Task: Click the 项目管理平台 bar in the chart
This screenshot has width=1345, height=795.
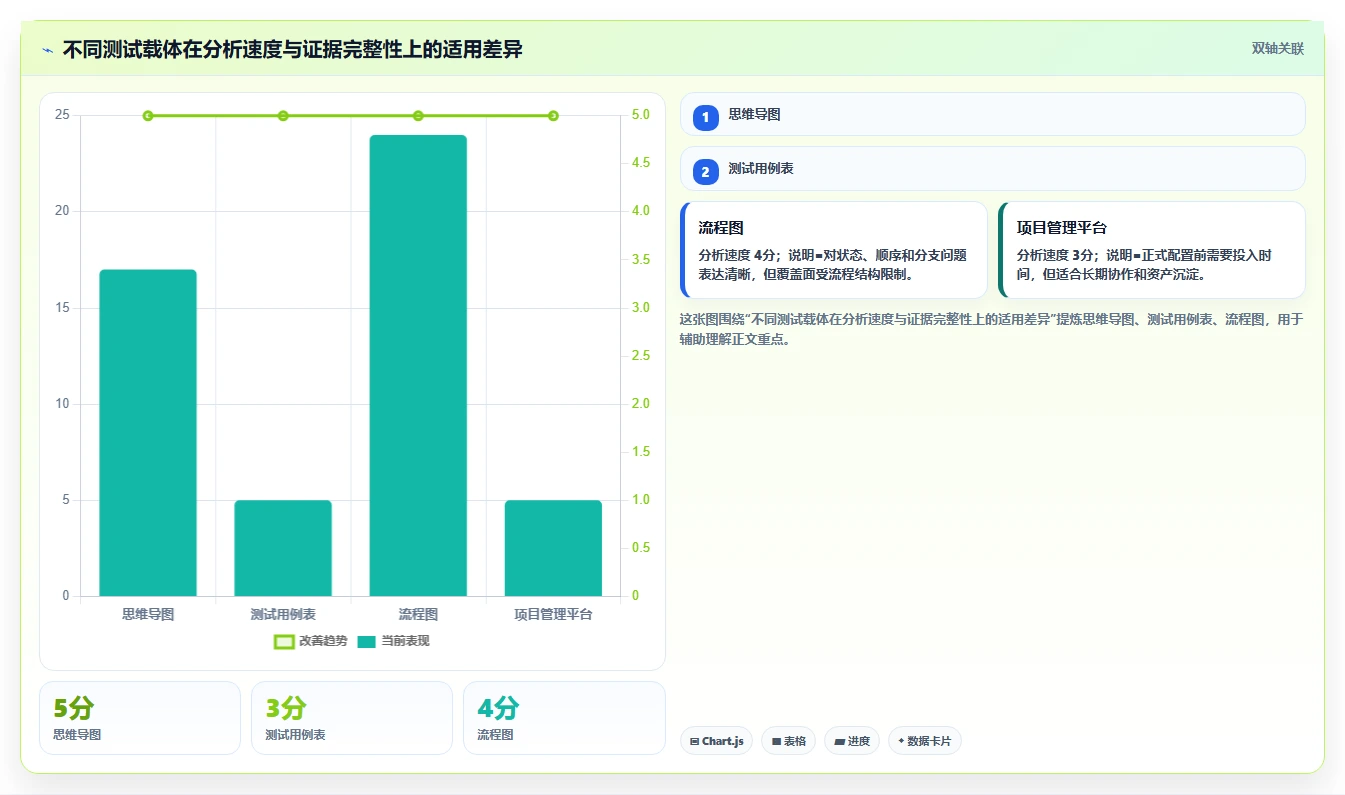Action: 553,548
